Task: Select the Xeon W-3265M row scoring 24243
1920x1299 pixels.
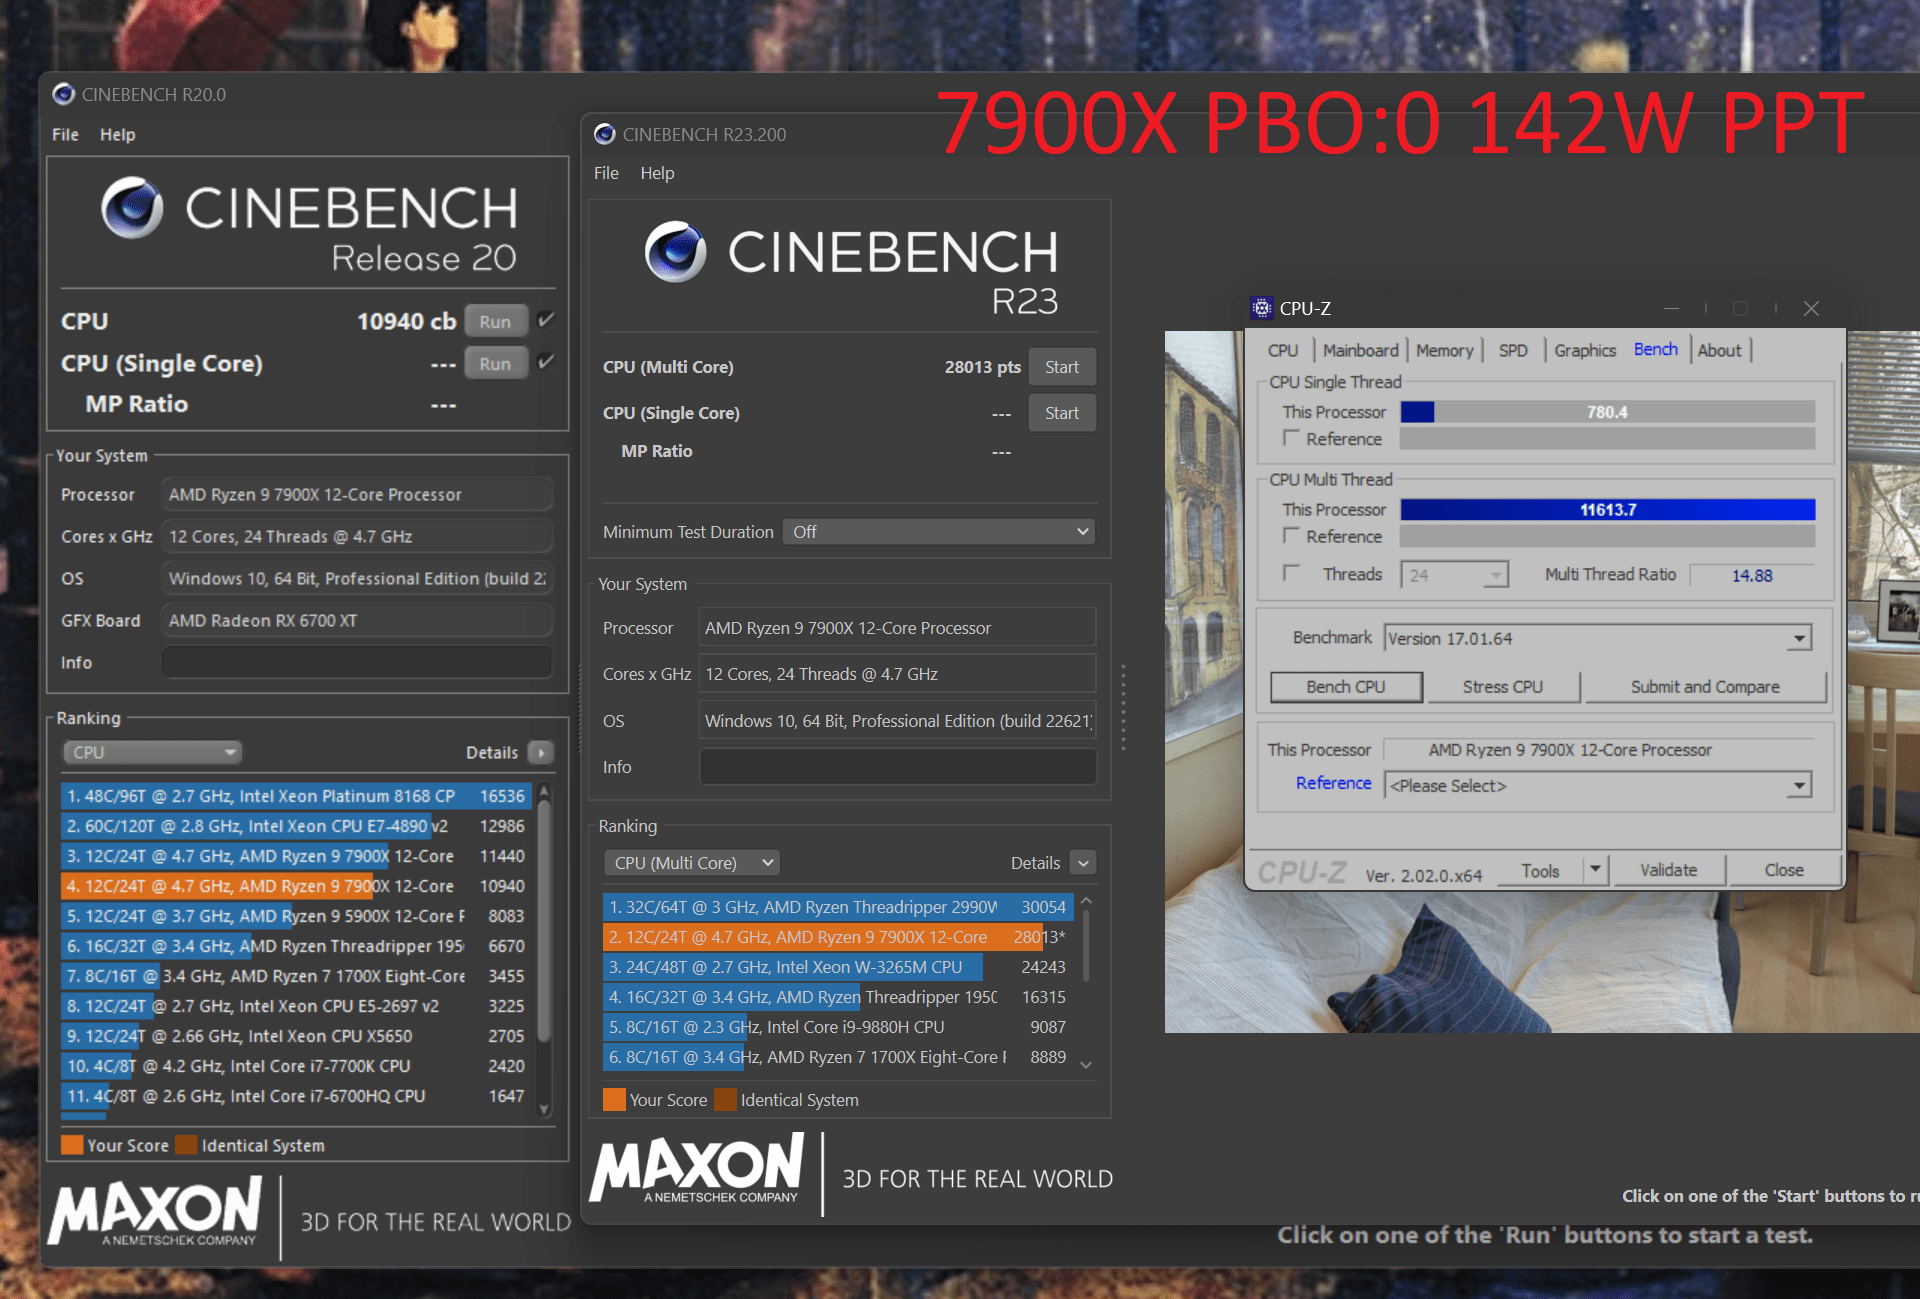Action: pyautogui.click(x=837, y=967)
